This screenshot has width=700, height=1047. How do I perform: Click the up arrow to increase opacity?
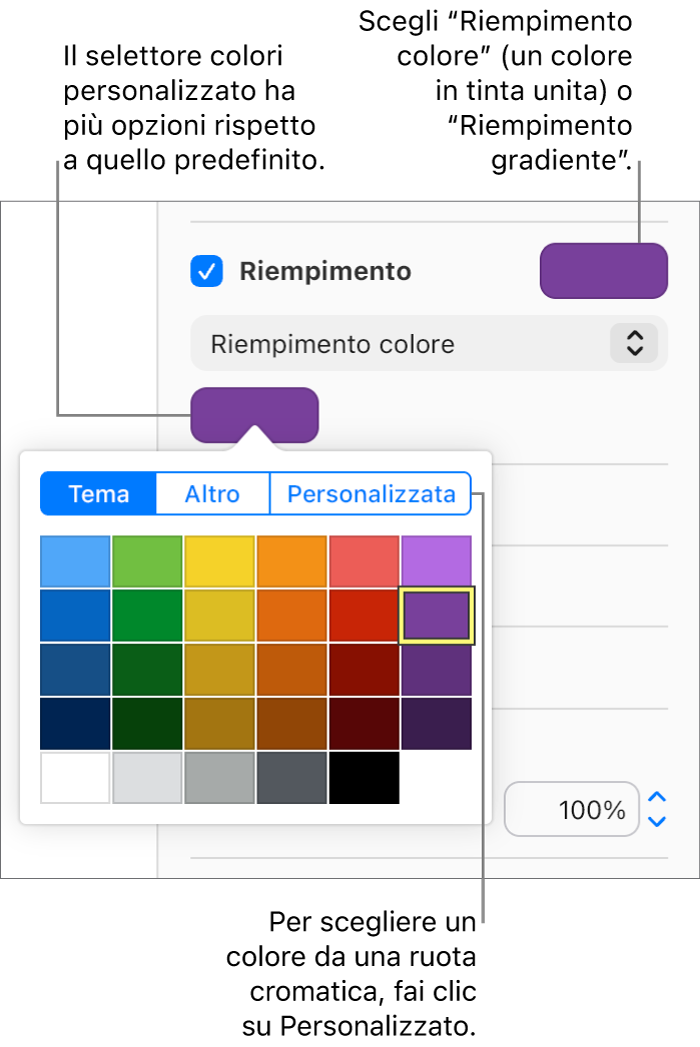click(655, 800)
